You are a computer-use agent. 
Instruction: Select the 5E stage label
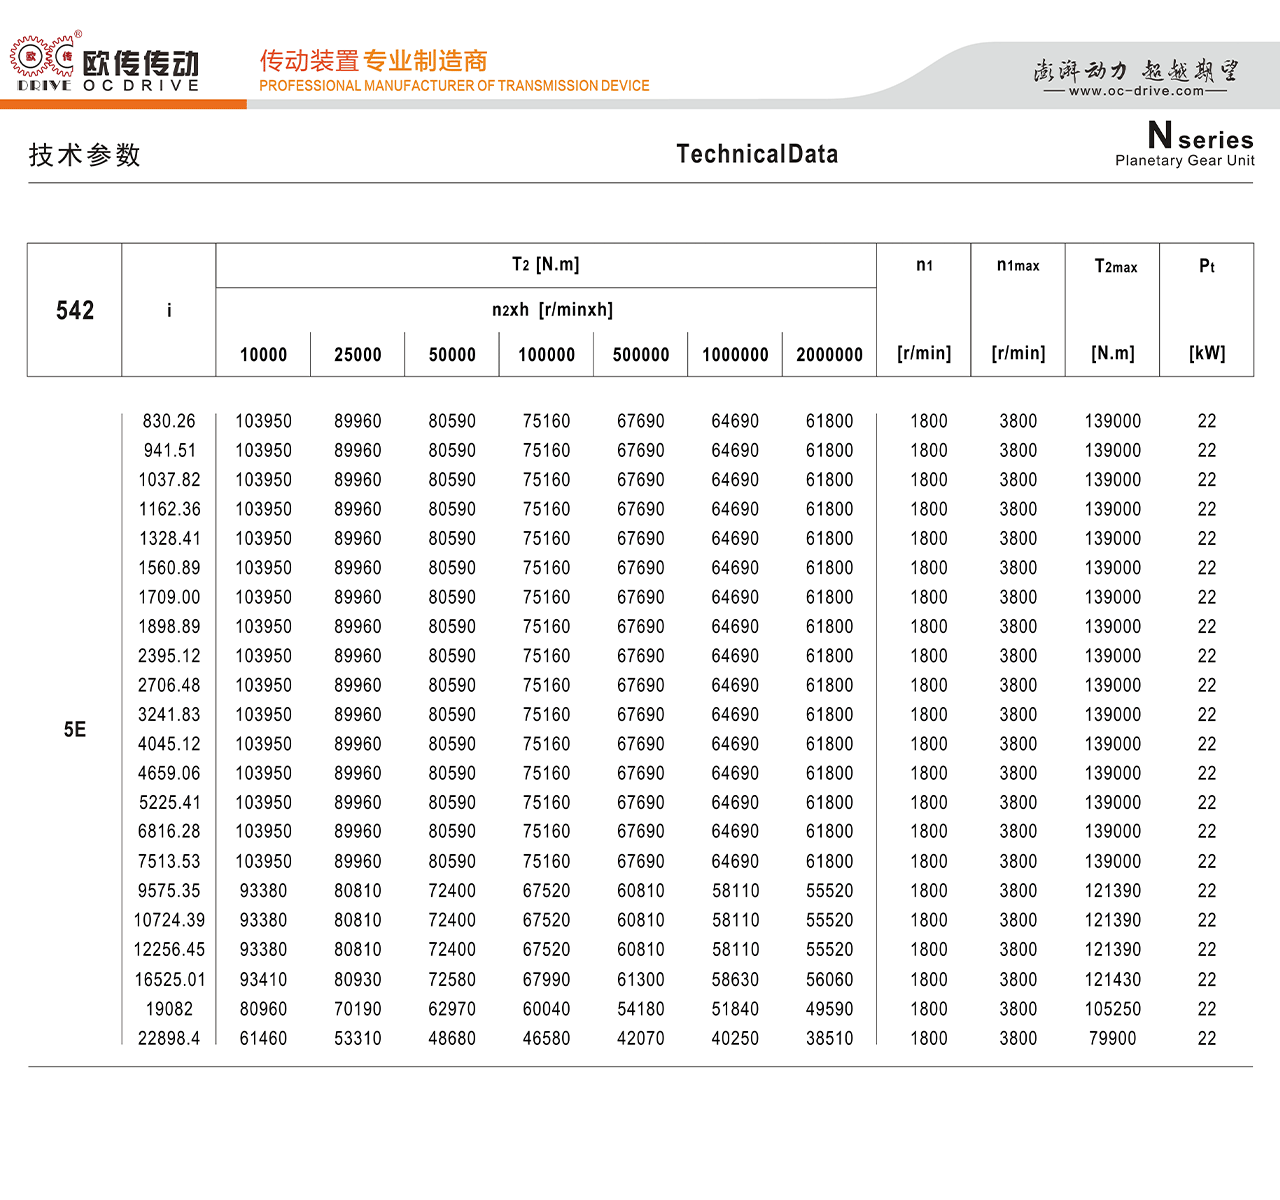click(x=75, y=730)
